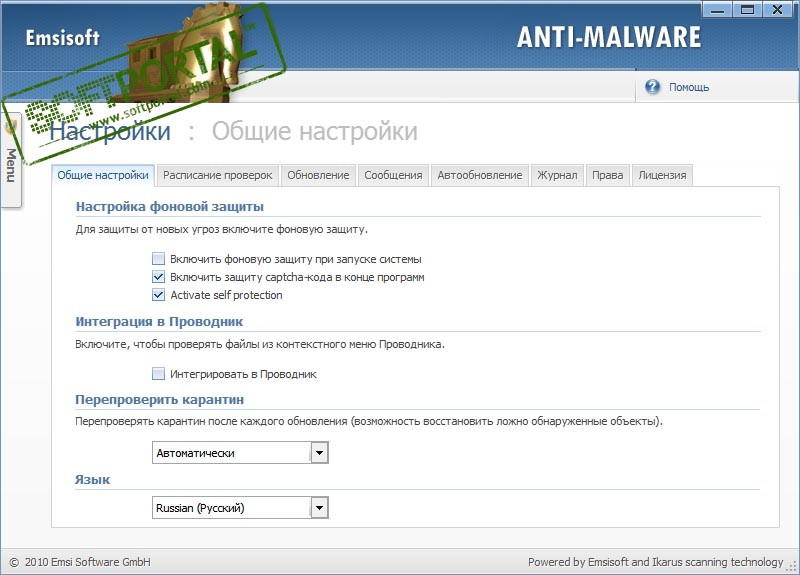Screen dimensions: 800x575
Task: Click the blue Help question mark icon
Action: coord(652,87)
